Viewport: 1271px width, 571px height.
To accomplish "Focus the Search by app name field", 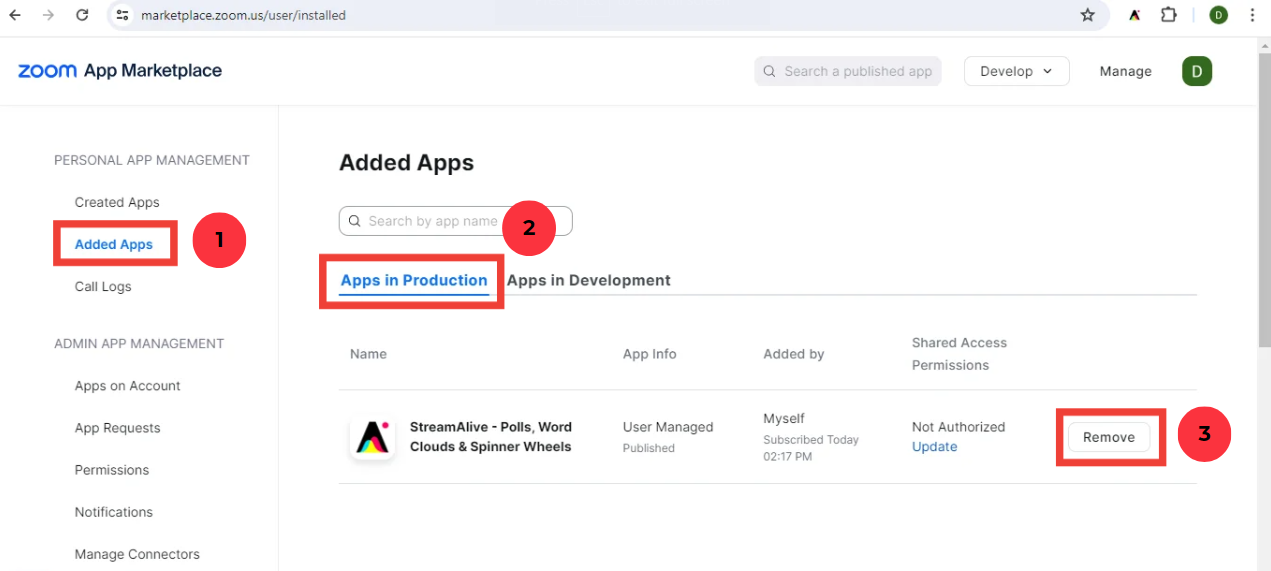I will tap(430, 221).
